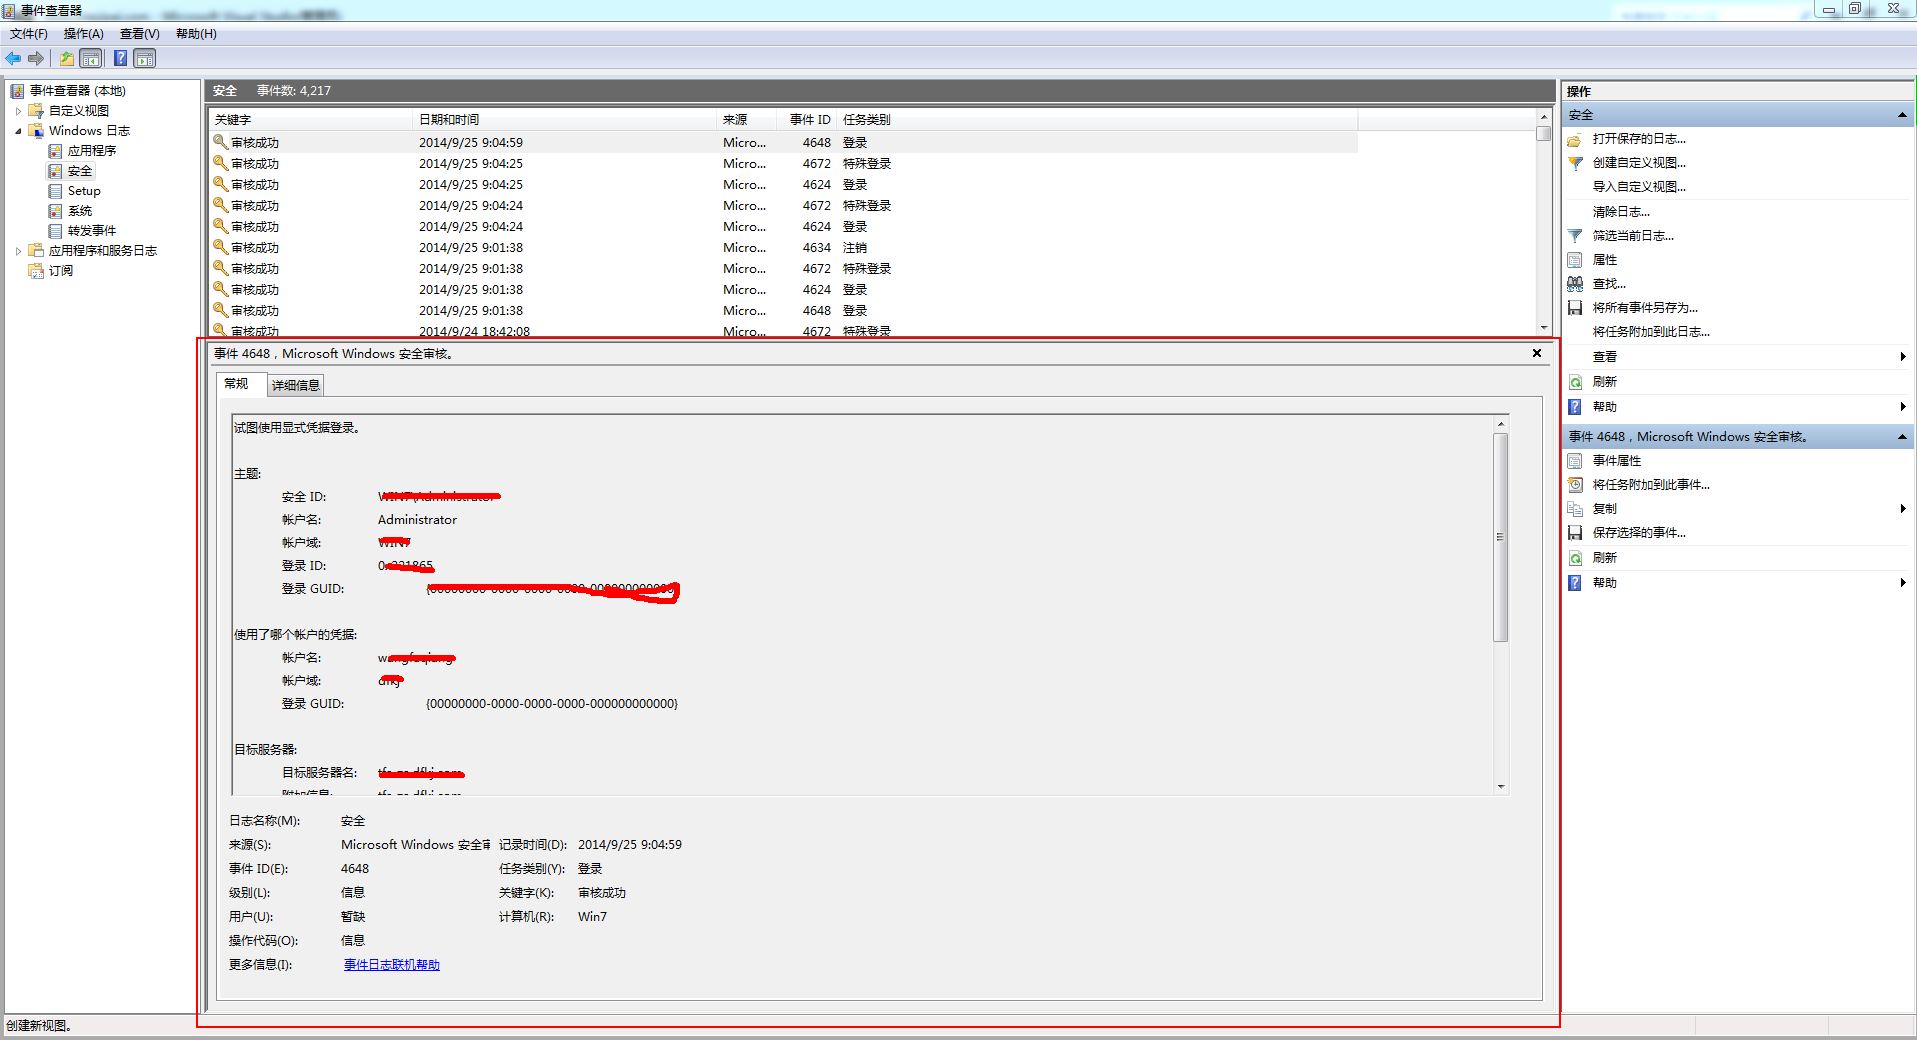
Task: Click 保存选择的事件 action
Action: tap(1639, 533)
